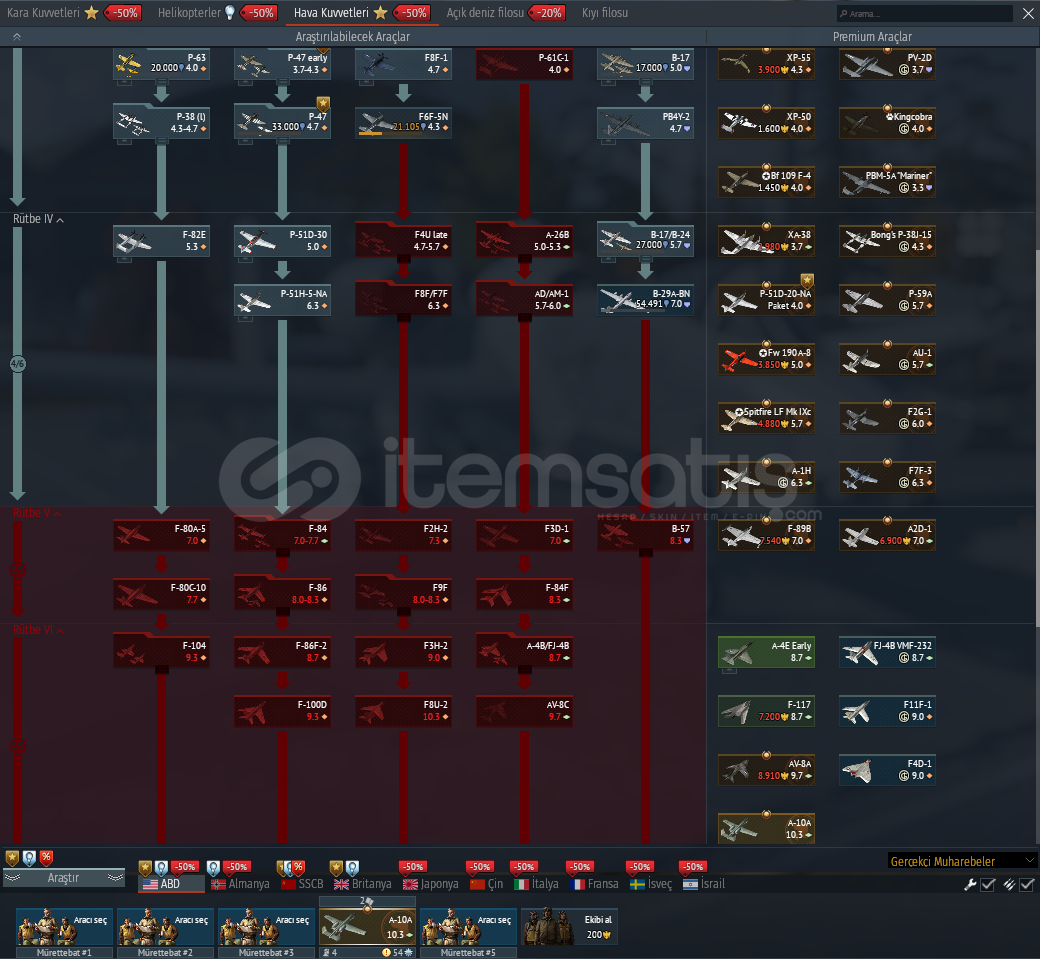Switch to the Açık deniz filosu tab
Image resolution: width=1040 pixels, height=959 pixels.
click(505, 13)
